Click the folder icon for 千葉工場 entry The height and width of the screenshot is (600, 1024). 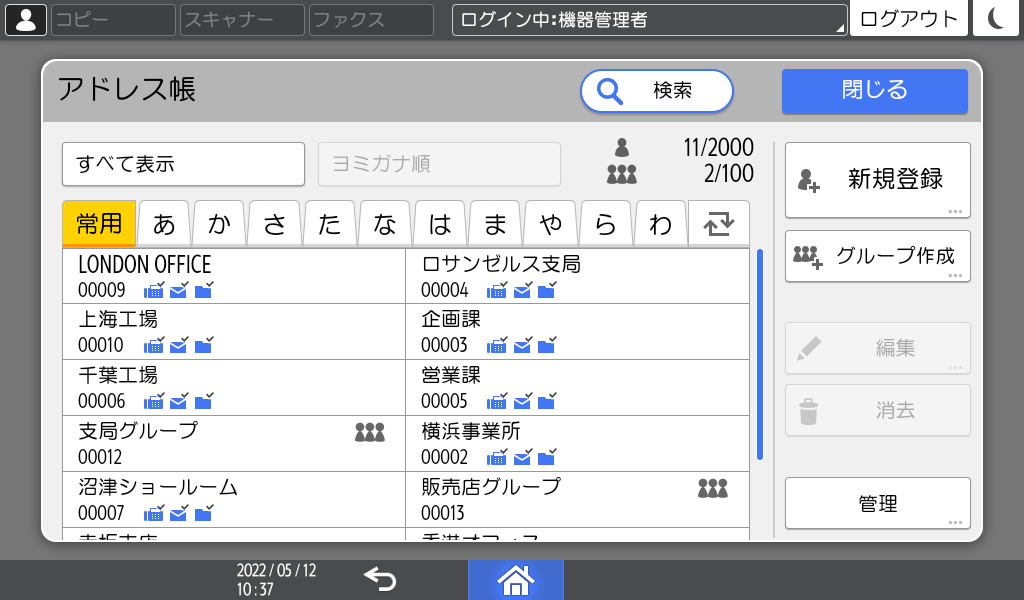[x=203, y=401]
